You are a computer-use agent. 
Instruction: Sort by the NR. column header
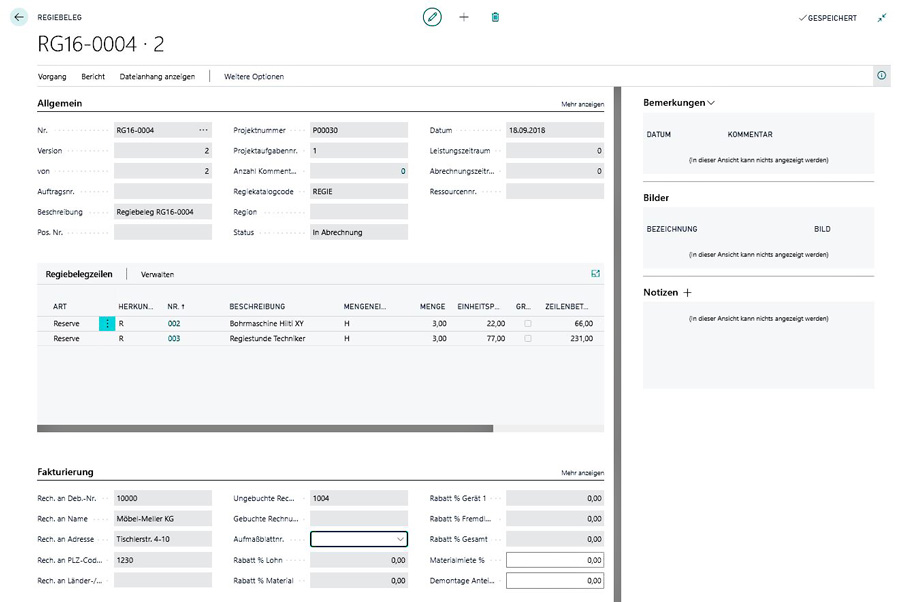coord(176,306)
